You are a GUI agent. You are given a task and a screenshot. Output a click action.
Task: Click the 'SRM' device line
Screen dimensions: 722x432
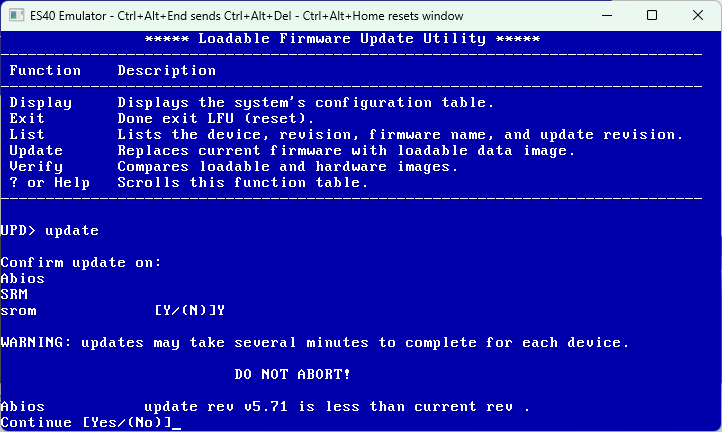pos(14,294)
